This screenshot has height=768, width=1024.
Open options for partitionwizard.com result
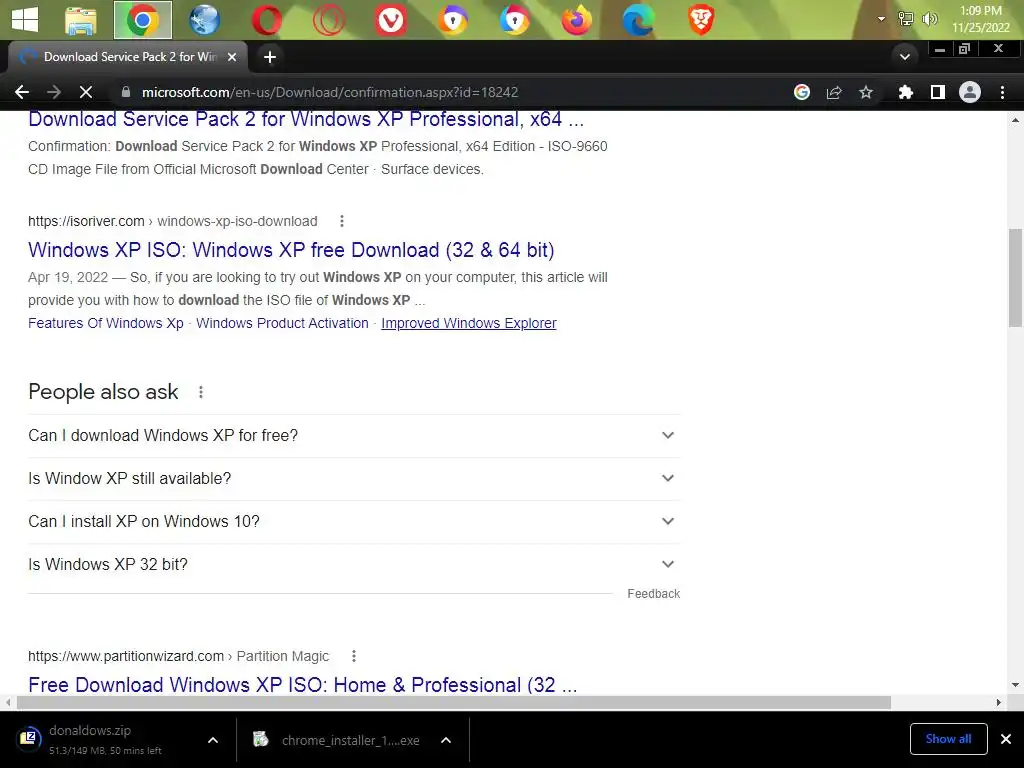coord(354,656)
